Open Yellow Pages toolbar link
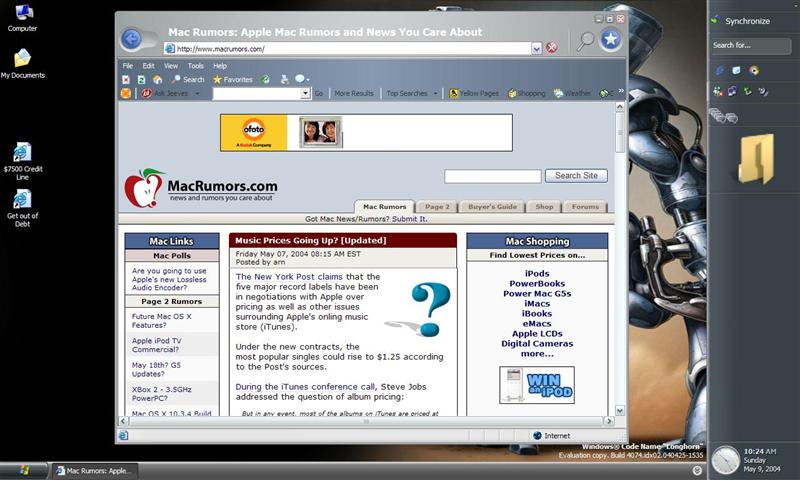800x480 pixels. pos(473,93)
